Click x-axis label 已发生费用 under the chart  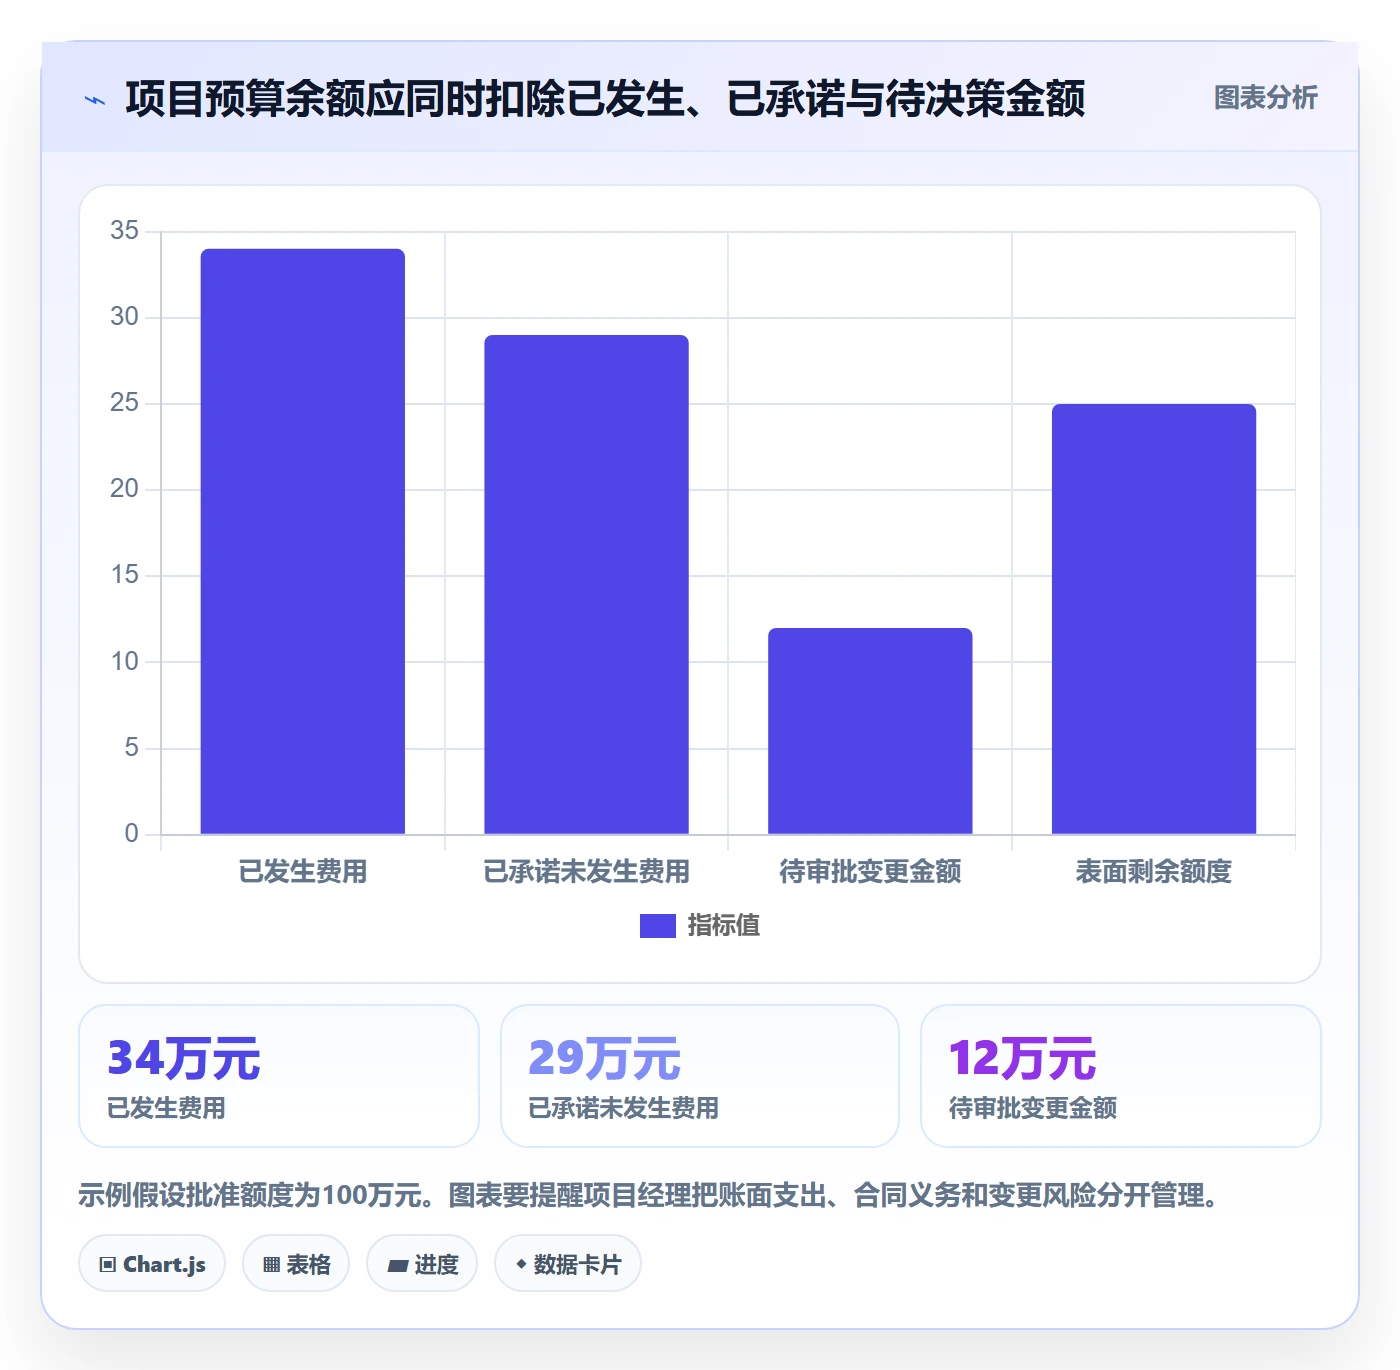click(x=303, y=872)
